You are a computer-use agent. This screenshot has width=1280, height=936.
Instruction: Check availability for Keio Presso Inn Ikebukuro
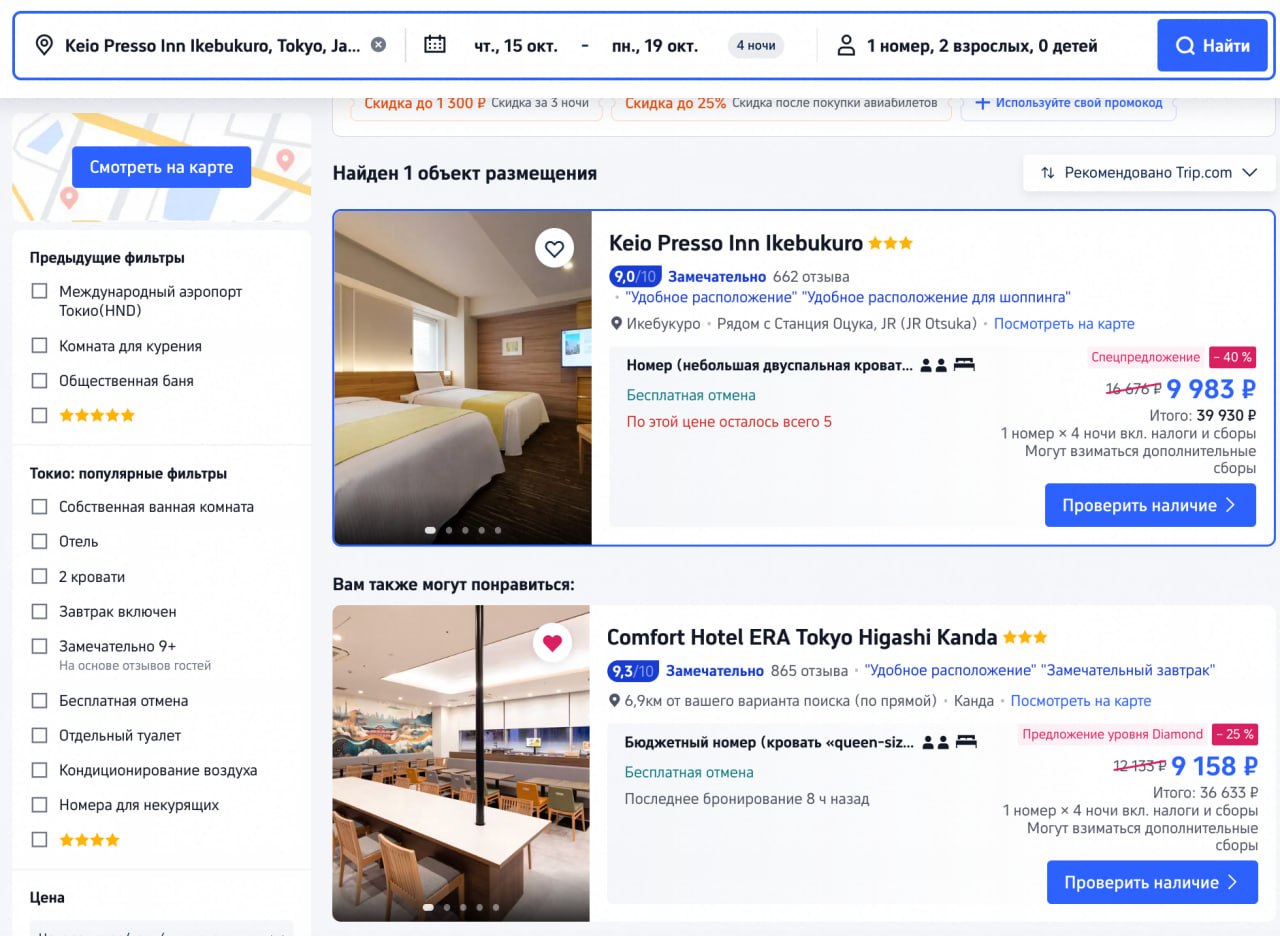pyautogui.click(x=1150, y=505)
